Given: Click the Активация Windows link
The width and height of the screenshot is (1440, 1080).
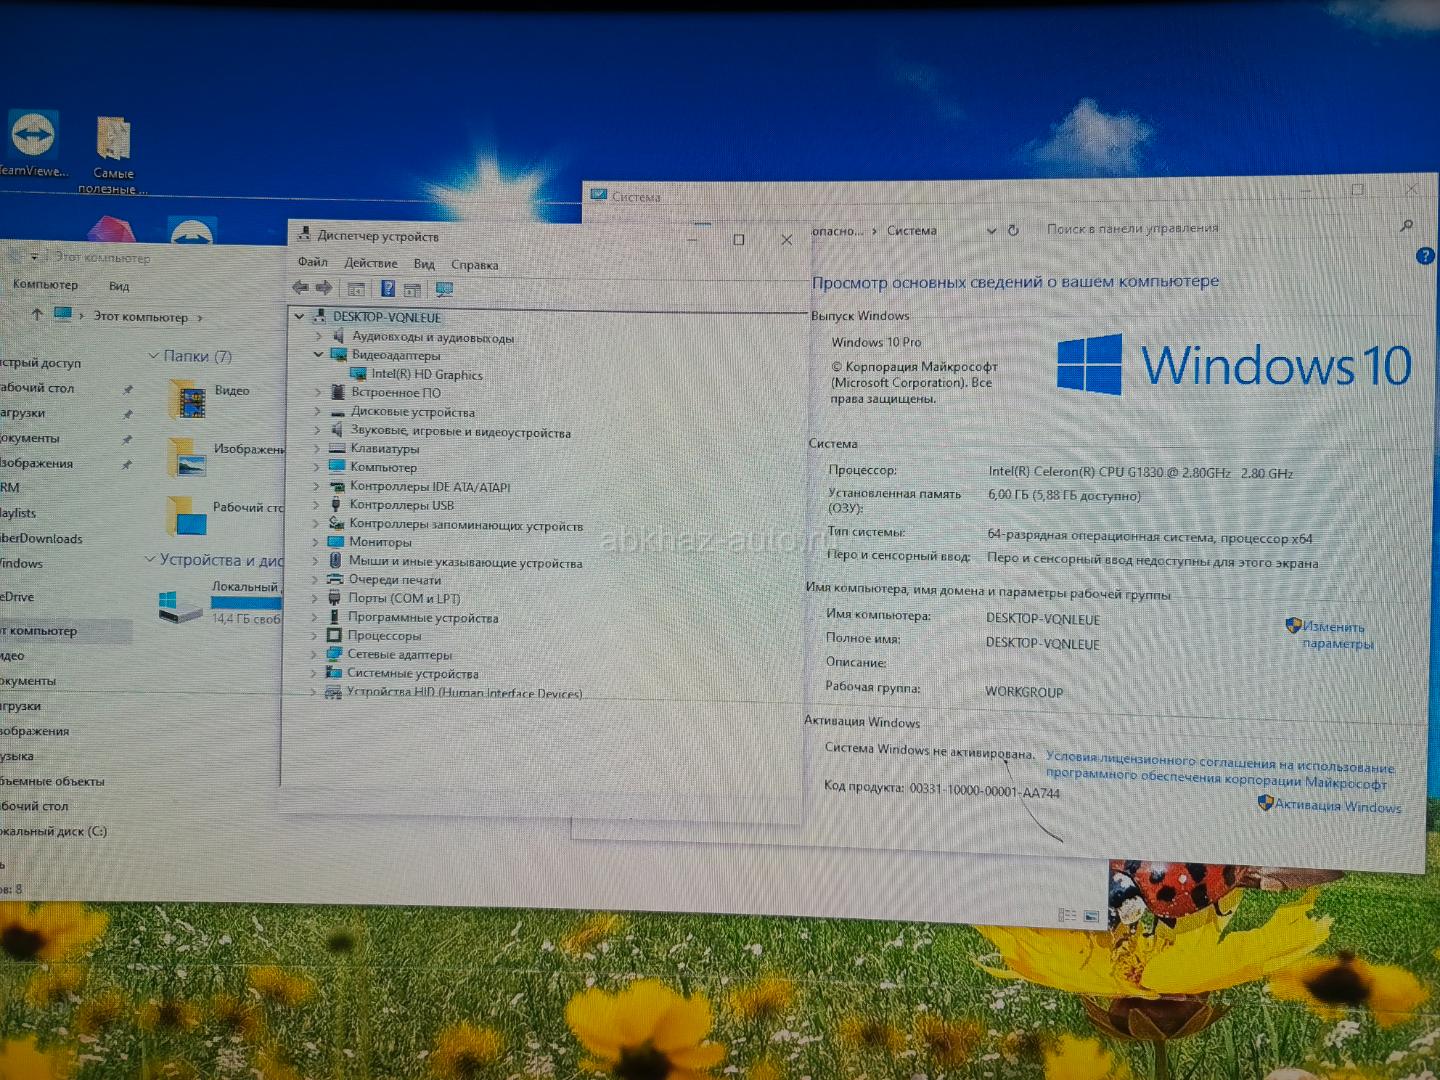Looking at the screenshot, I should pos(1337,806).
